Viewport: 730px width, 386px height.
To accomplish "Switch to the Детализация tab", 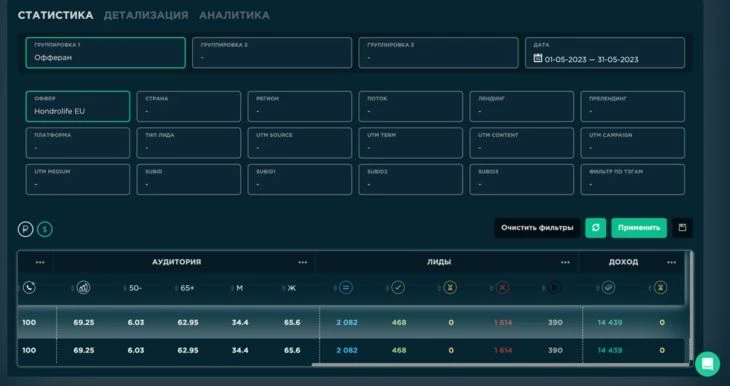I will 146,15.
